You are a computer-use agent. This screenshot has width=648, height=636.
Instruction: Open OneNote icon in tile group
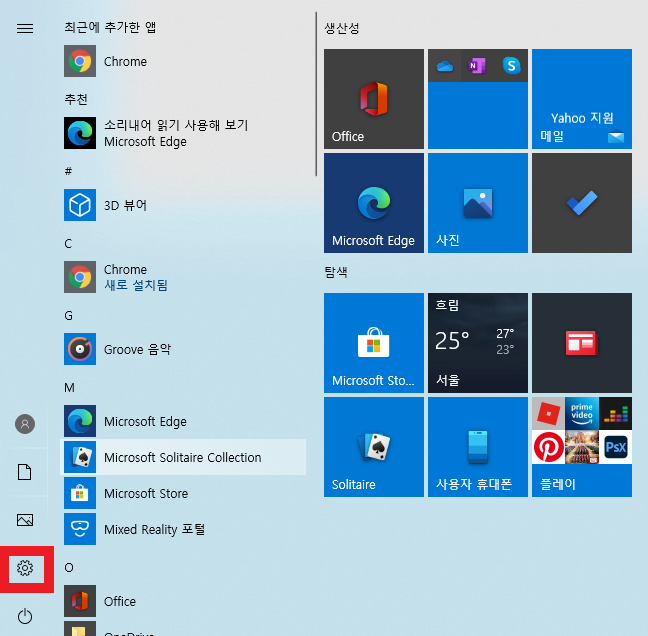[x=478, y=66]
